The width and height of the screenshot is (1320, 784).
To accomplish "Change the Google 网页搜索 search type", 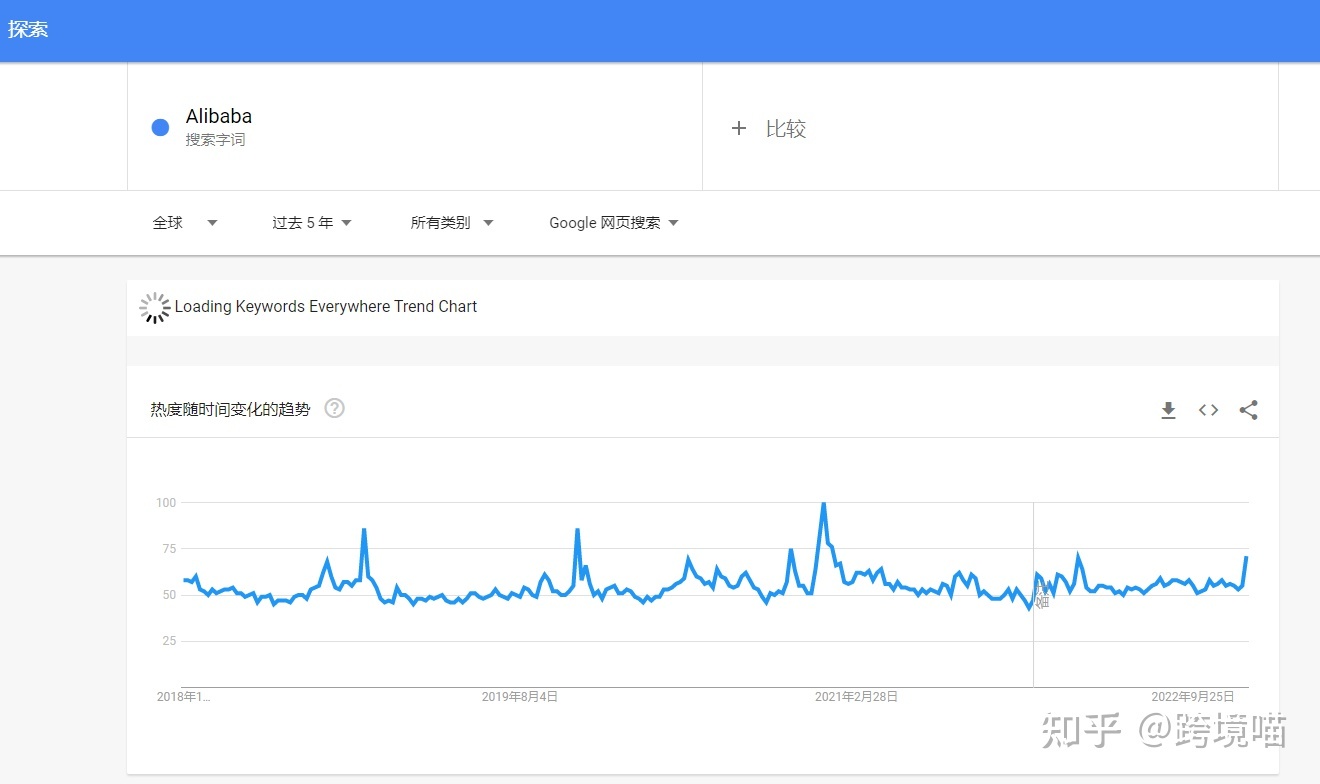I will pyautogui.click(x=614, y=223).
